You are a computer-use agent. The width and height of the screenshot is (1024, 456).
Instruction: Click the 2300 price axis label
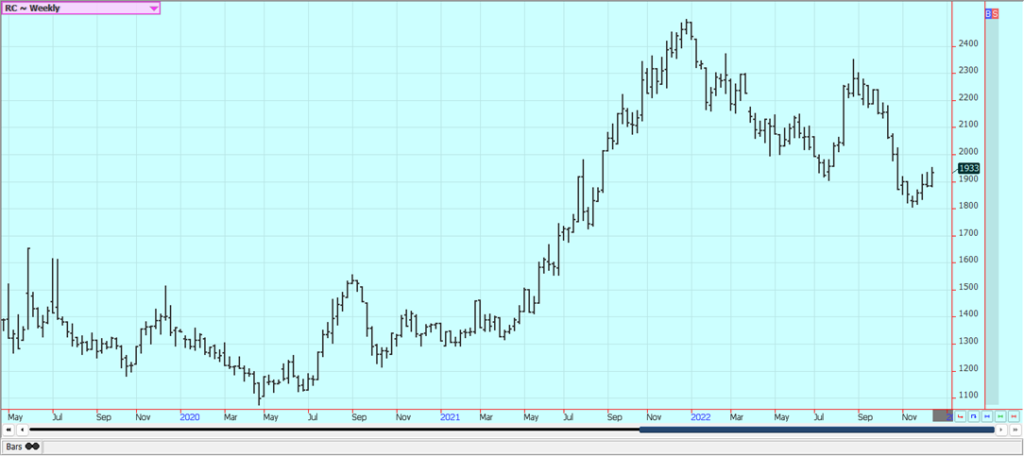tap(968, 71)
